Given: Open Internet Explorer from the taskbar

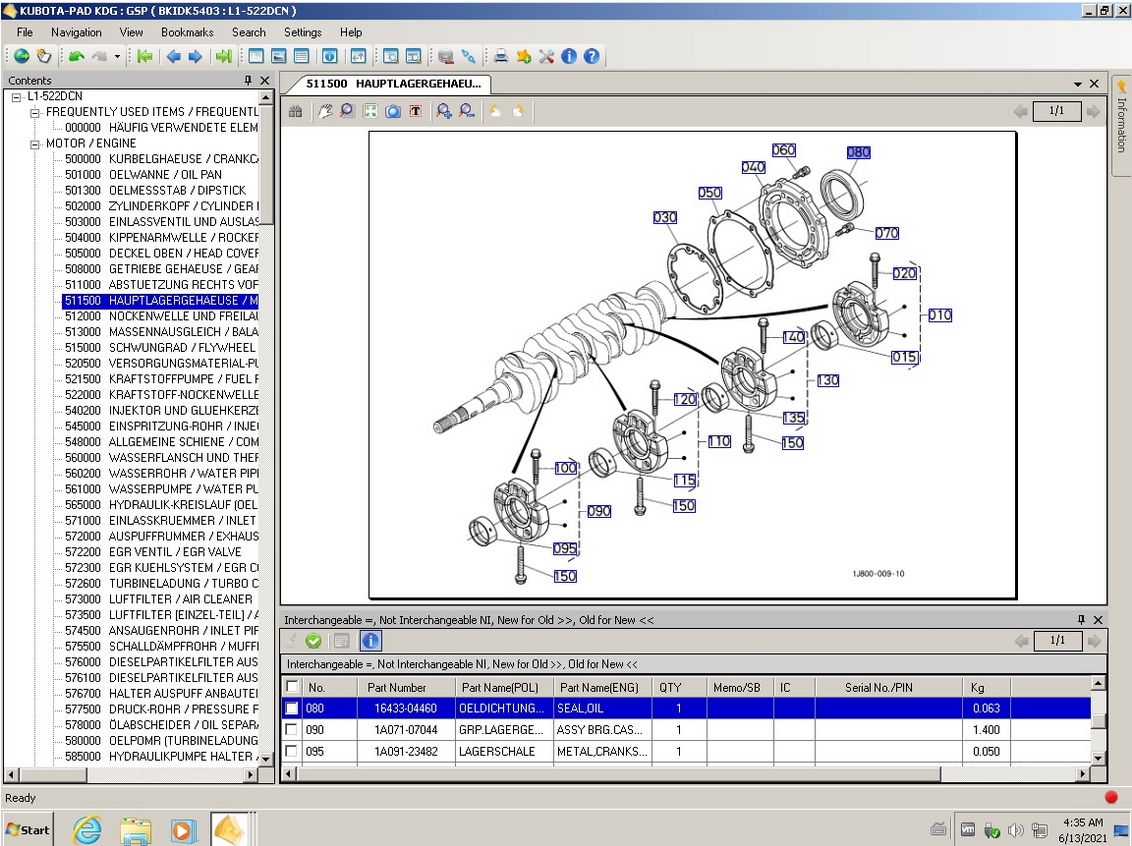Looking at the screenshot, I should point(87,829).
